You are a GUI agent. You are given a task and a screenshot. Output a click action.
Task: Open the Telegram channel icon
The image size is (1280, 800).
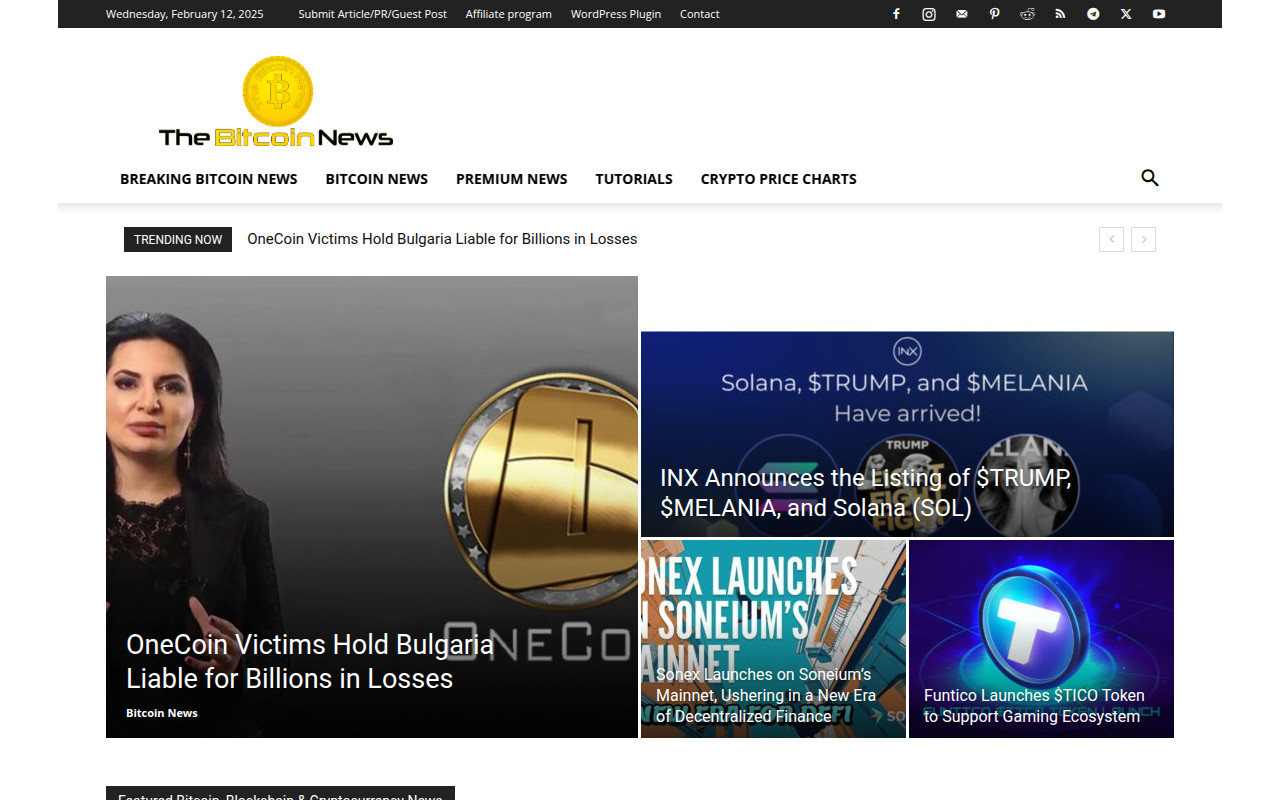point(1093,14)
